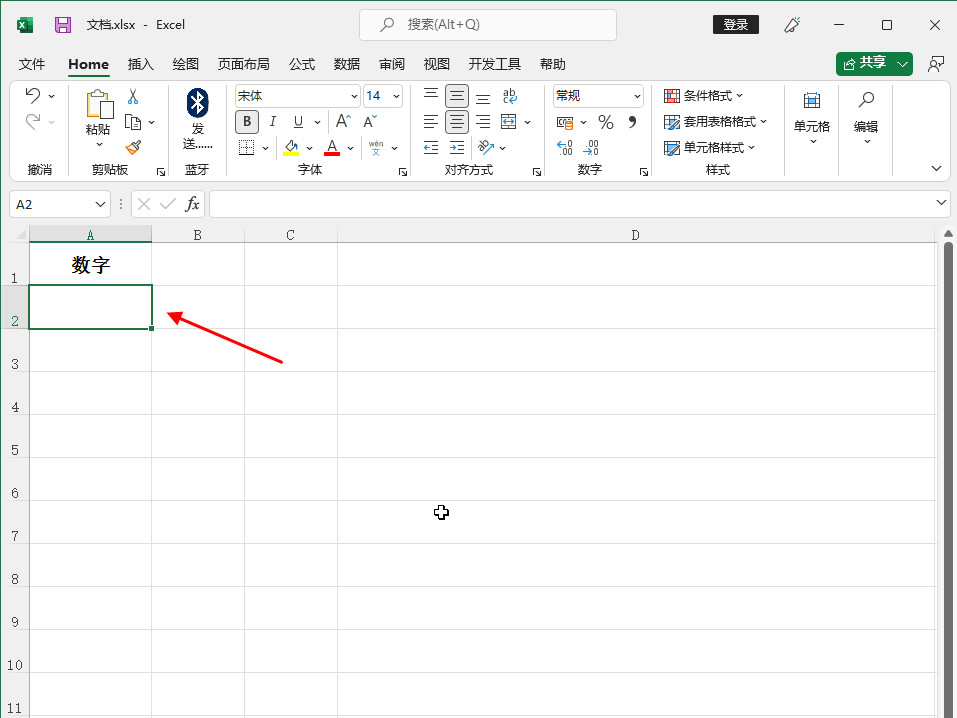Click the Orientation text-angle icon
The width and height of the screenshot is (957, 718).
486,147
